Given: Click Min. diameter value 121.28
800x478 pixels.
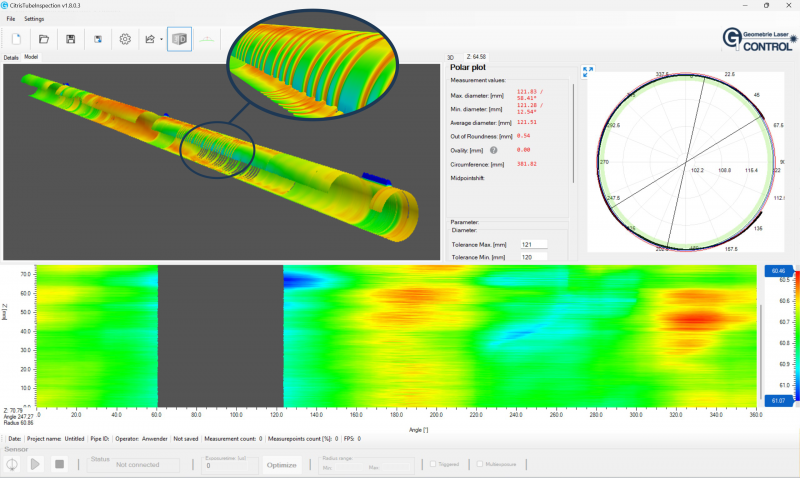Looking at the screenshot, I should (x=530, y=108).
